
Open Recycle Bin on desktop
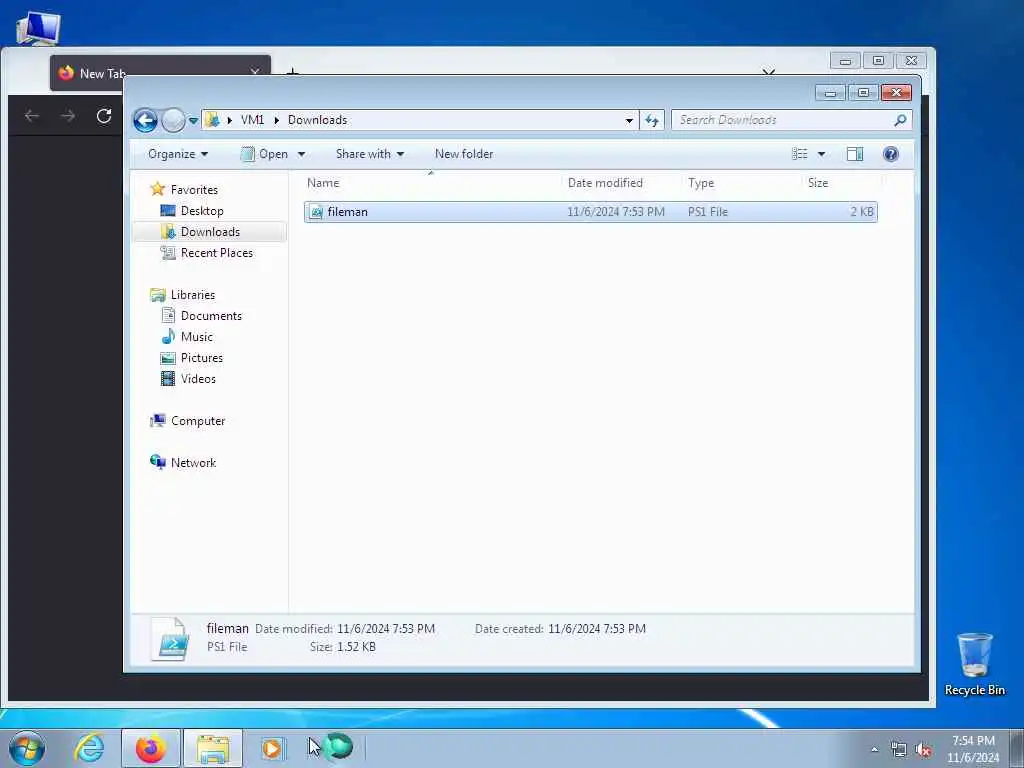[x=974, y=664]
